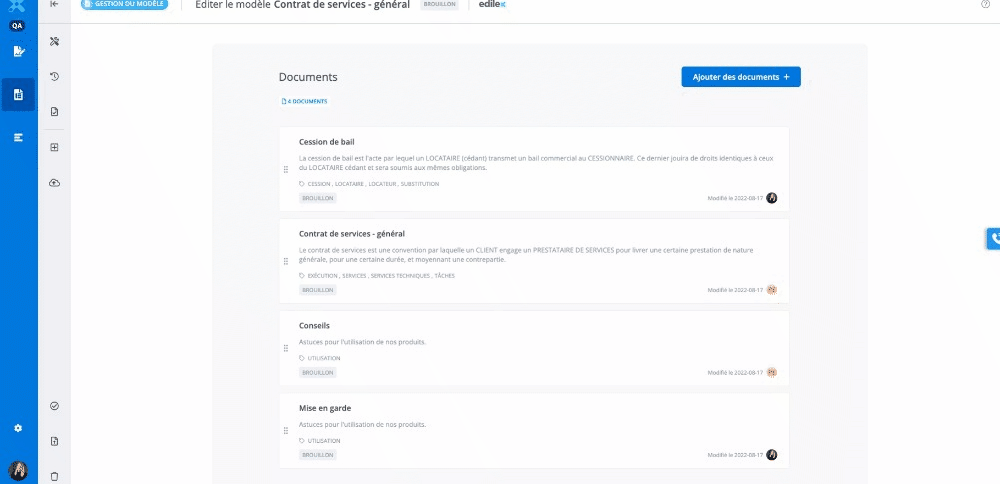
Task: Open the text lines section in blue sidebar
Action: pos(18,137)
